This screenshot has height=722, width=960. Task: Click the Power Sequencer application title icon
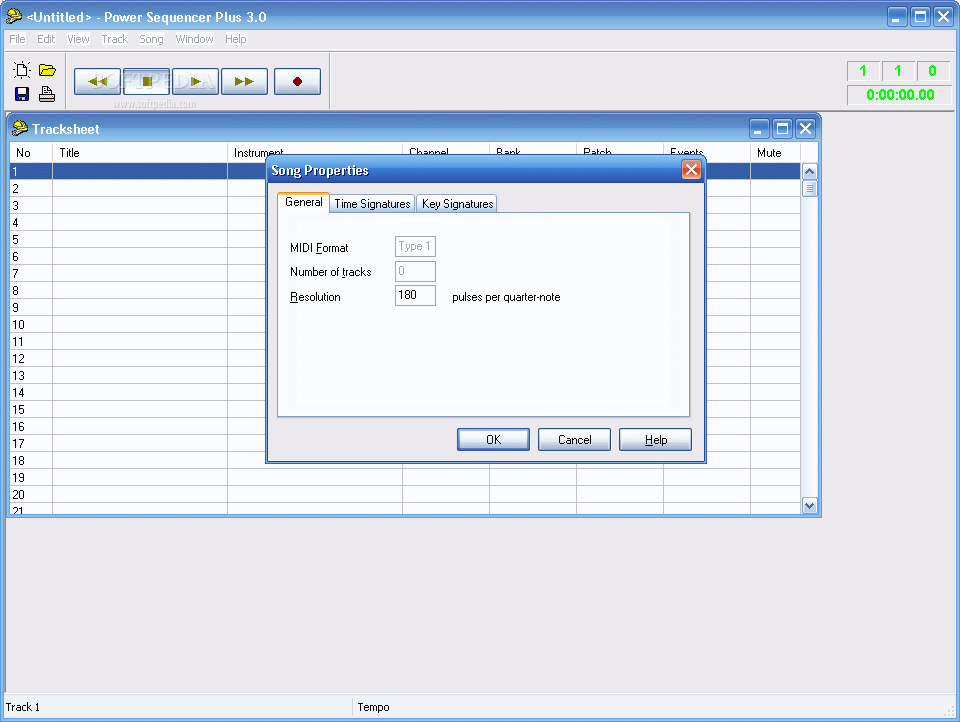[14, 16]
